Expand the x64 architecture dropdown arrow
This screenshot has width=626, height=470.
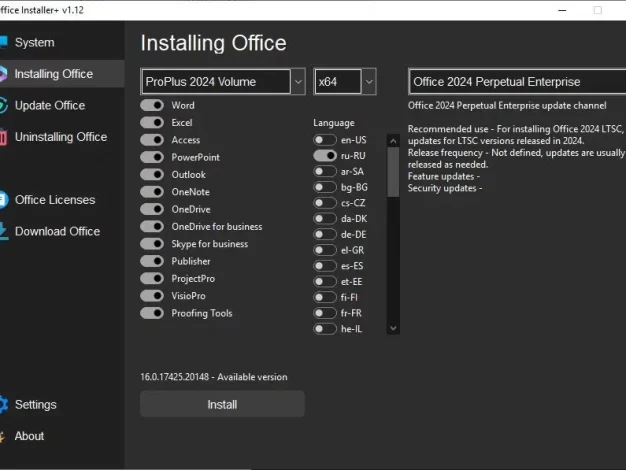pos(369,81)
